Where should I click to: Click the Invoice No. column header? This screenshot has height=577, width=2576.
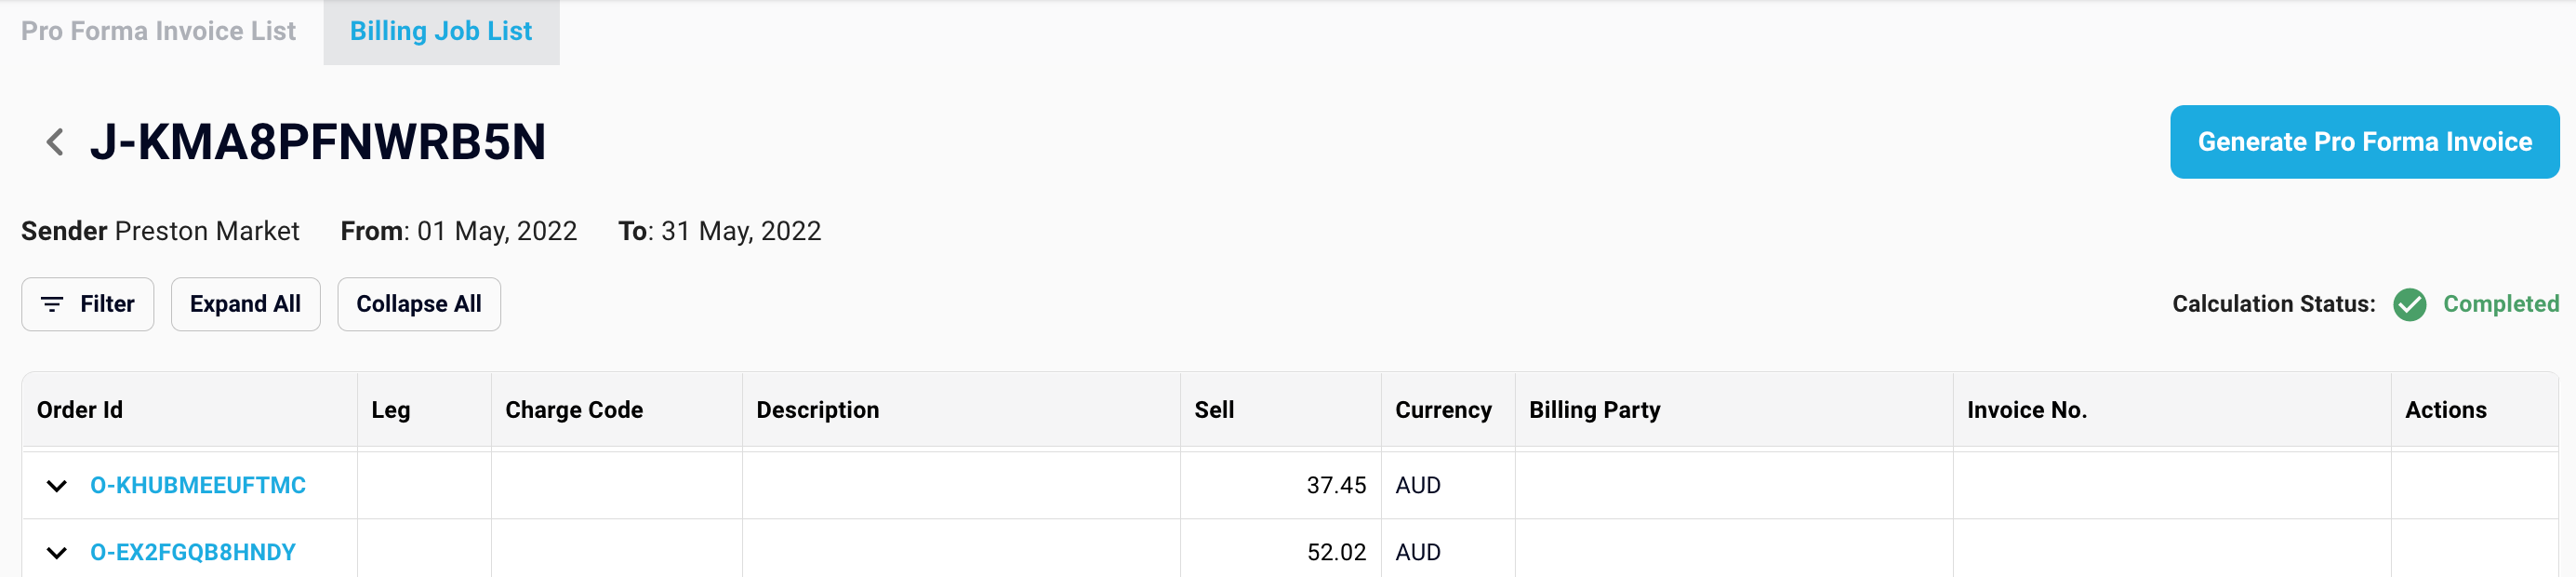[2026, 410]
